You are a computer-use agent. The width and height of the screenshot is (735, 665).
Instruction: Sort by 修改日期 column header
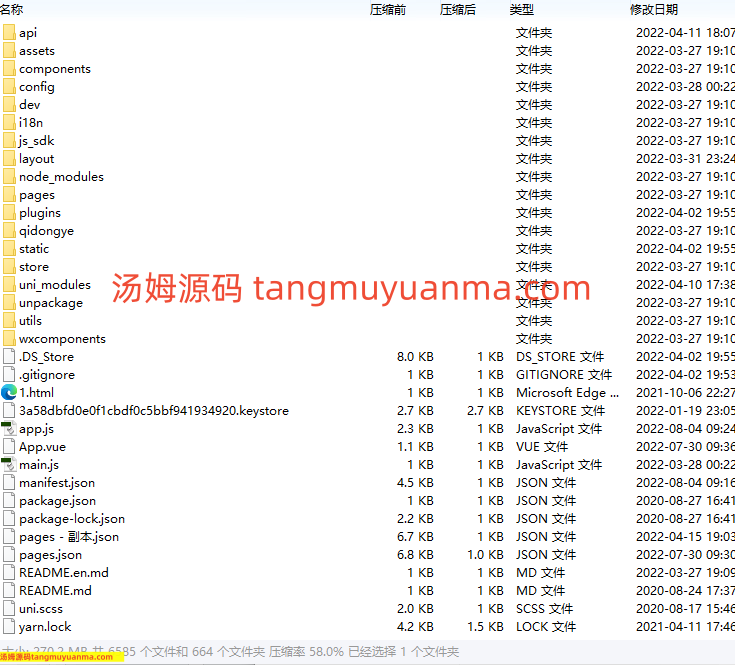point(654,9)
